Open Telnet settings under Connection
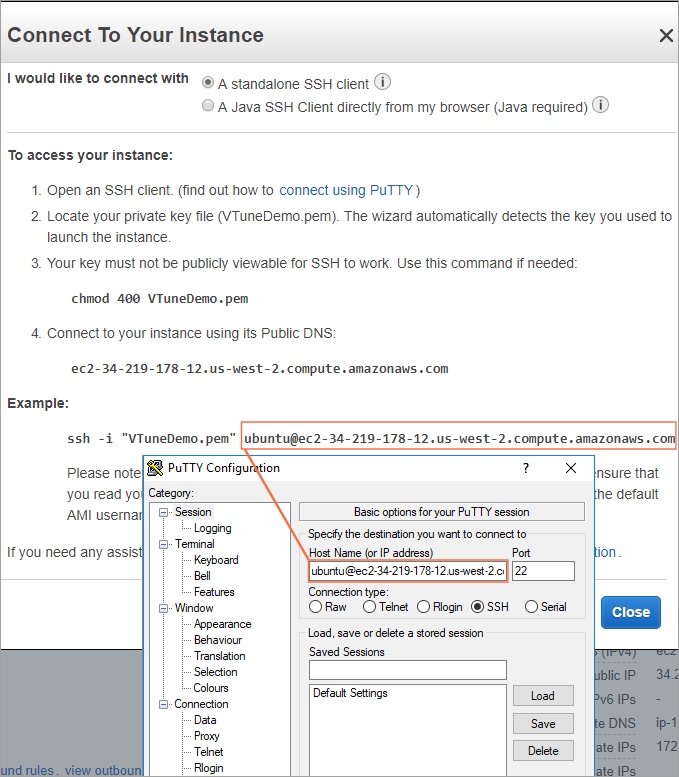Screen dimensions: 679x777 [209, 752]
